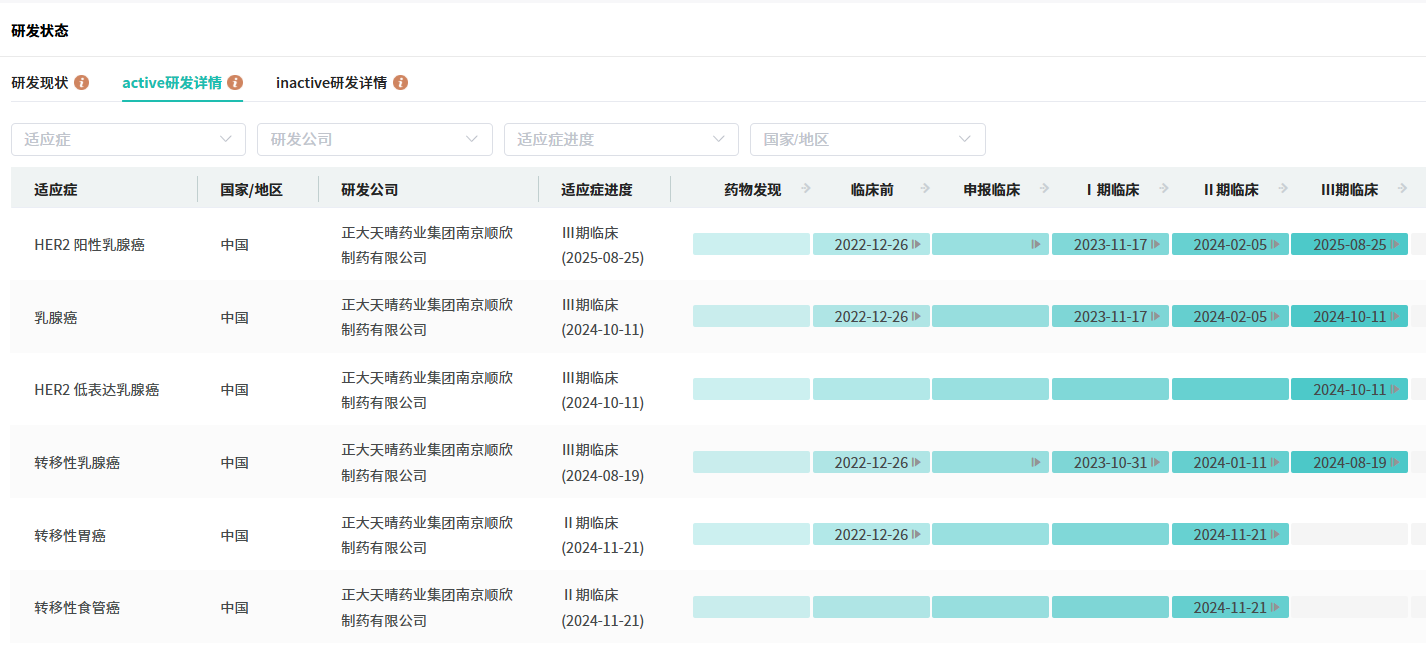Viewport: 1426px width, 655px height.
Task: Expand the 适应症进度 filter dropdown
Action: (x=621, y=139)
